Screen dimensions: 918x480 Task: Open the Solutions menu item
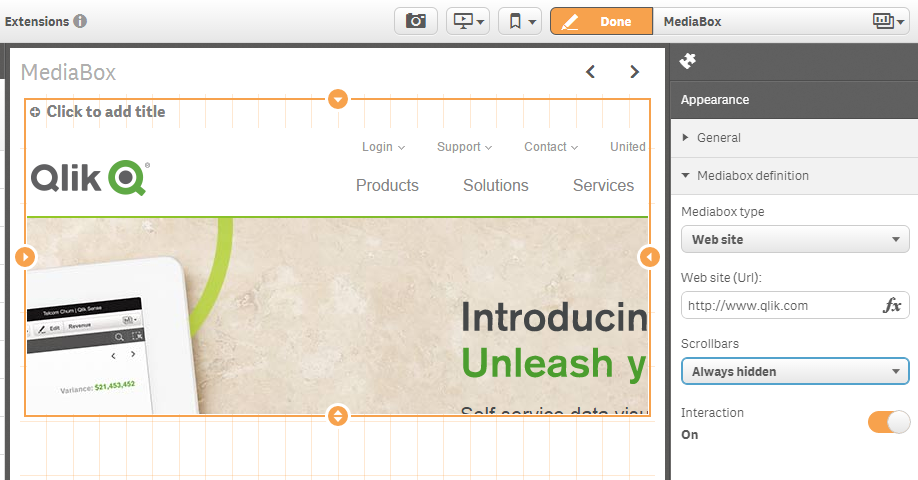click(496, 186)
